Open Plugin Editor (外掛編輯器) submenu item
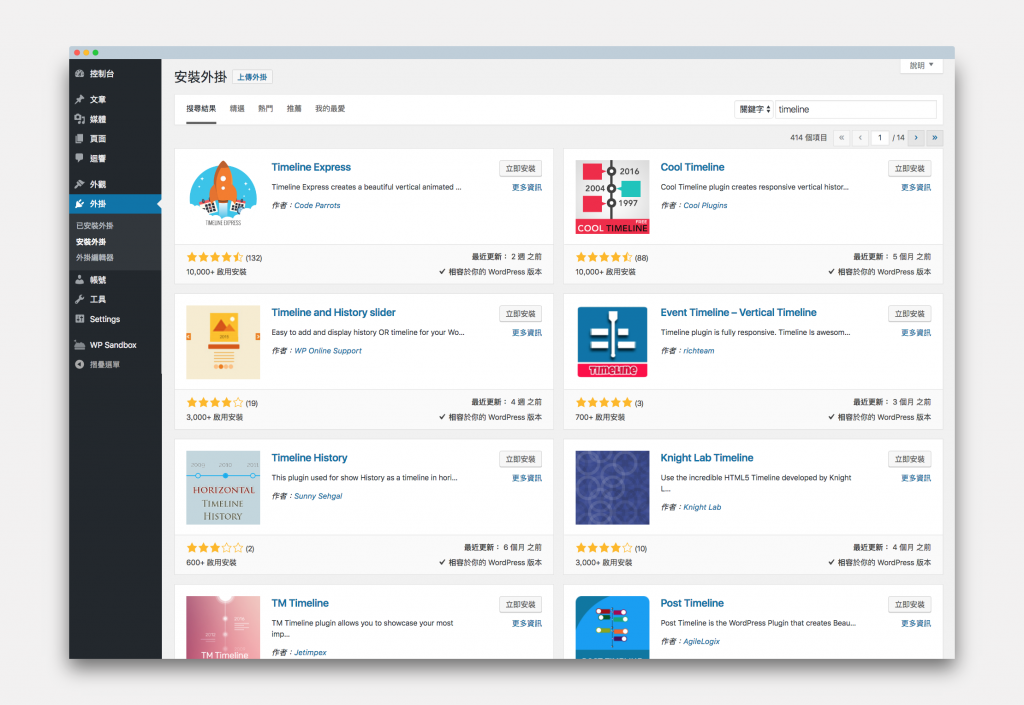 point(95,257)
